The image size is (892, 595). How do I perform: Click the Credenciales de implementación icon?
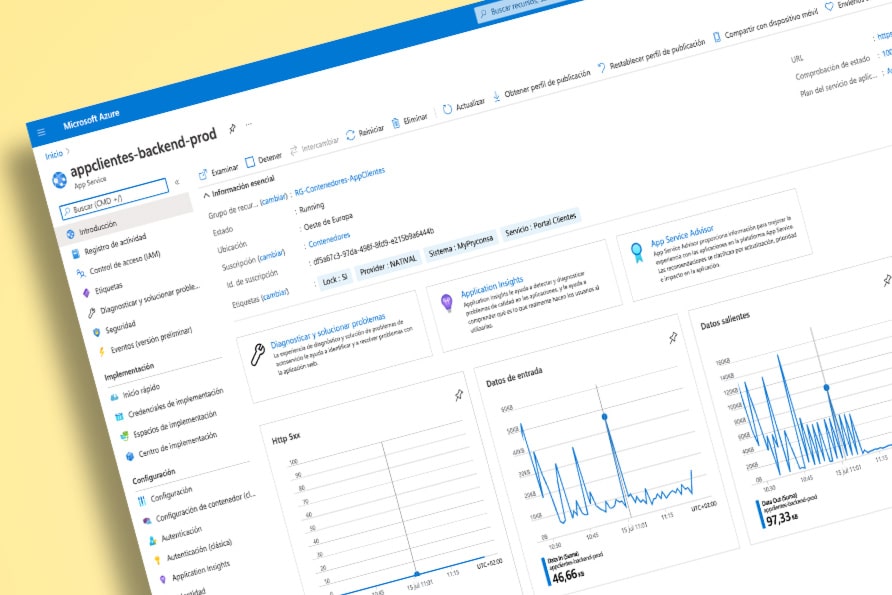(119, 416)
